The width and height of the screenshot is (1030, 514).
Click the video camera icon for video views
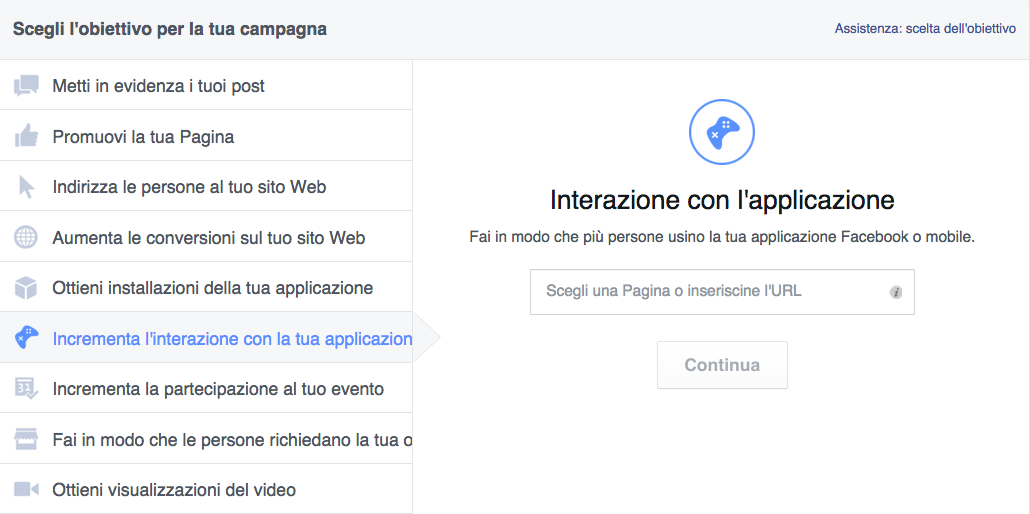tap(26, 490)
